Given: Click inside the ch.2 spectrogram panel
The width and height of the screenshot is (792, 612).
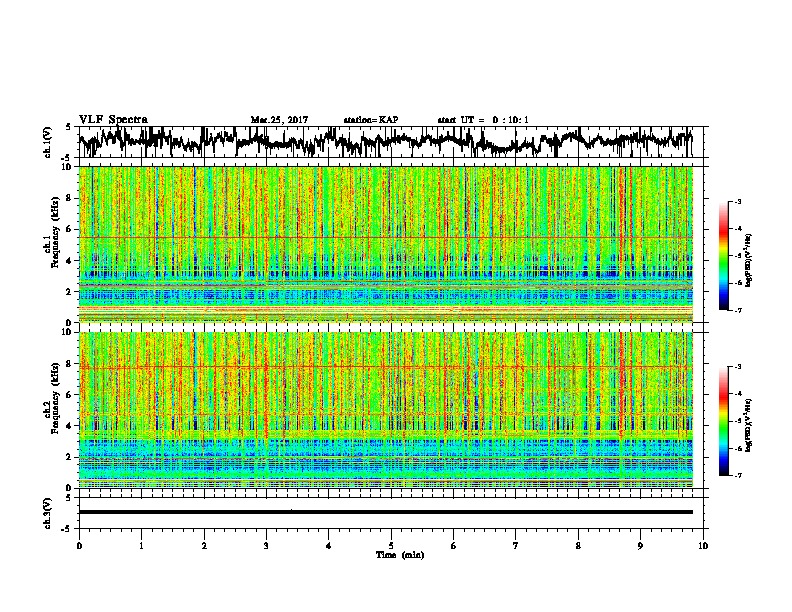Looking at the screenshot, I should pos(385,410).
